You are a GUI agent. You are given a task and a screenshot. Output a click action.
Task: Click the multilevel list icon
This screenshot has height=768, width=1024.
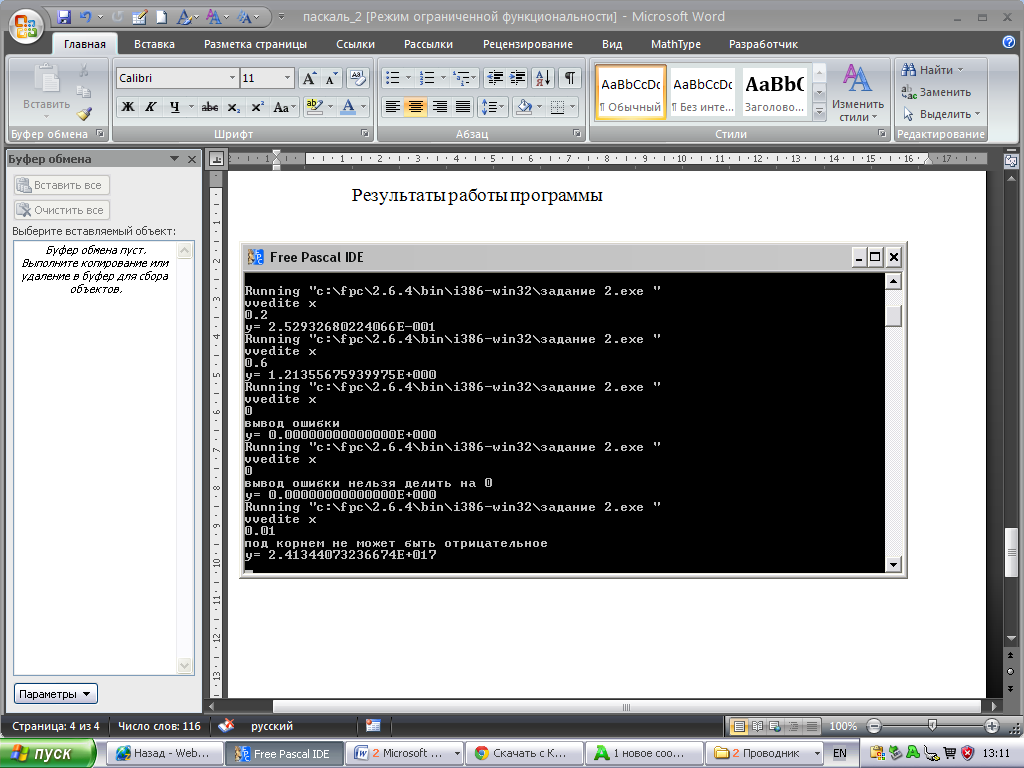(462, 78)
